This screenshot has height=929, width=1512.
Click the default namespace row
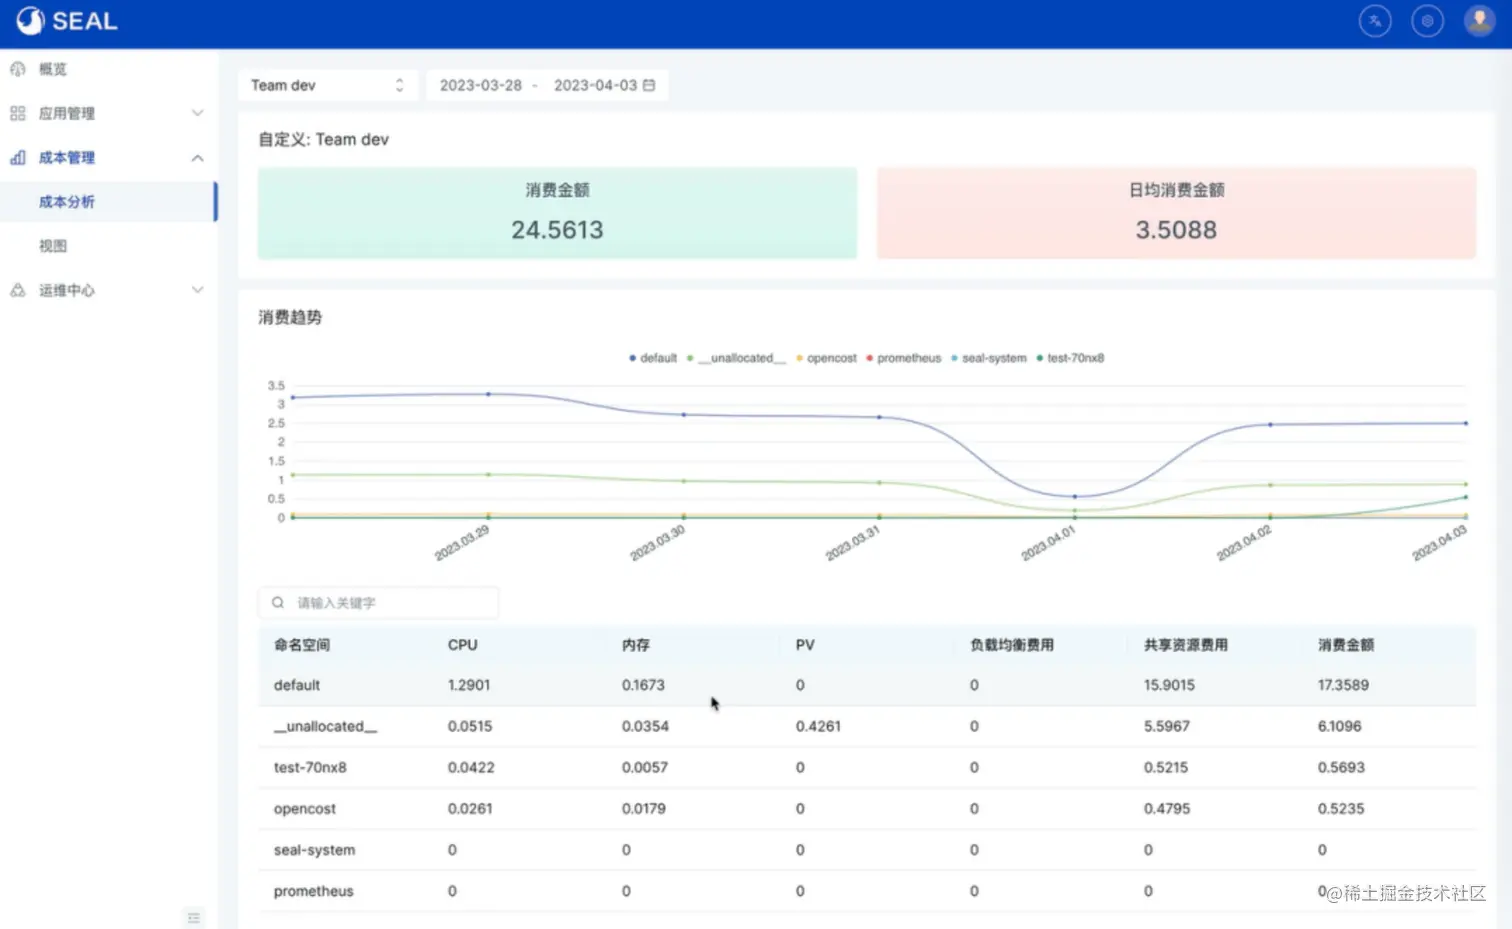(867, 685)
